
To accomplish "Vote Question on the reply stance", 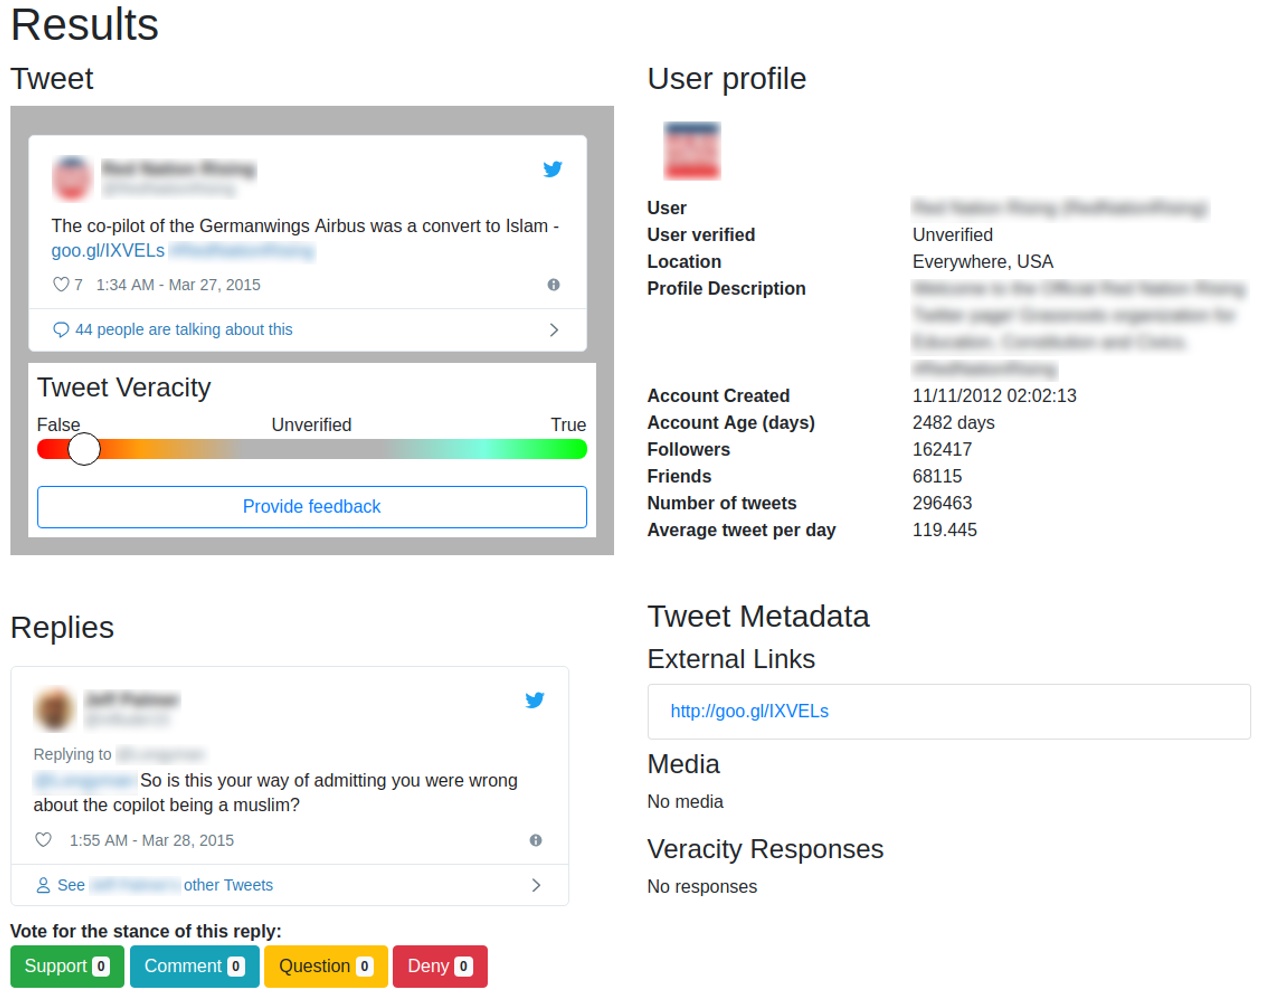I will (325, 966).
